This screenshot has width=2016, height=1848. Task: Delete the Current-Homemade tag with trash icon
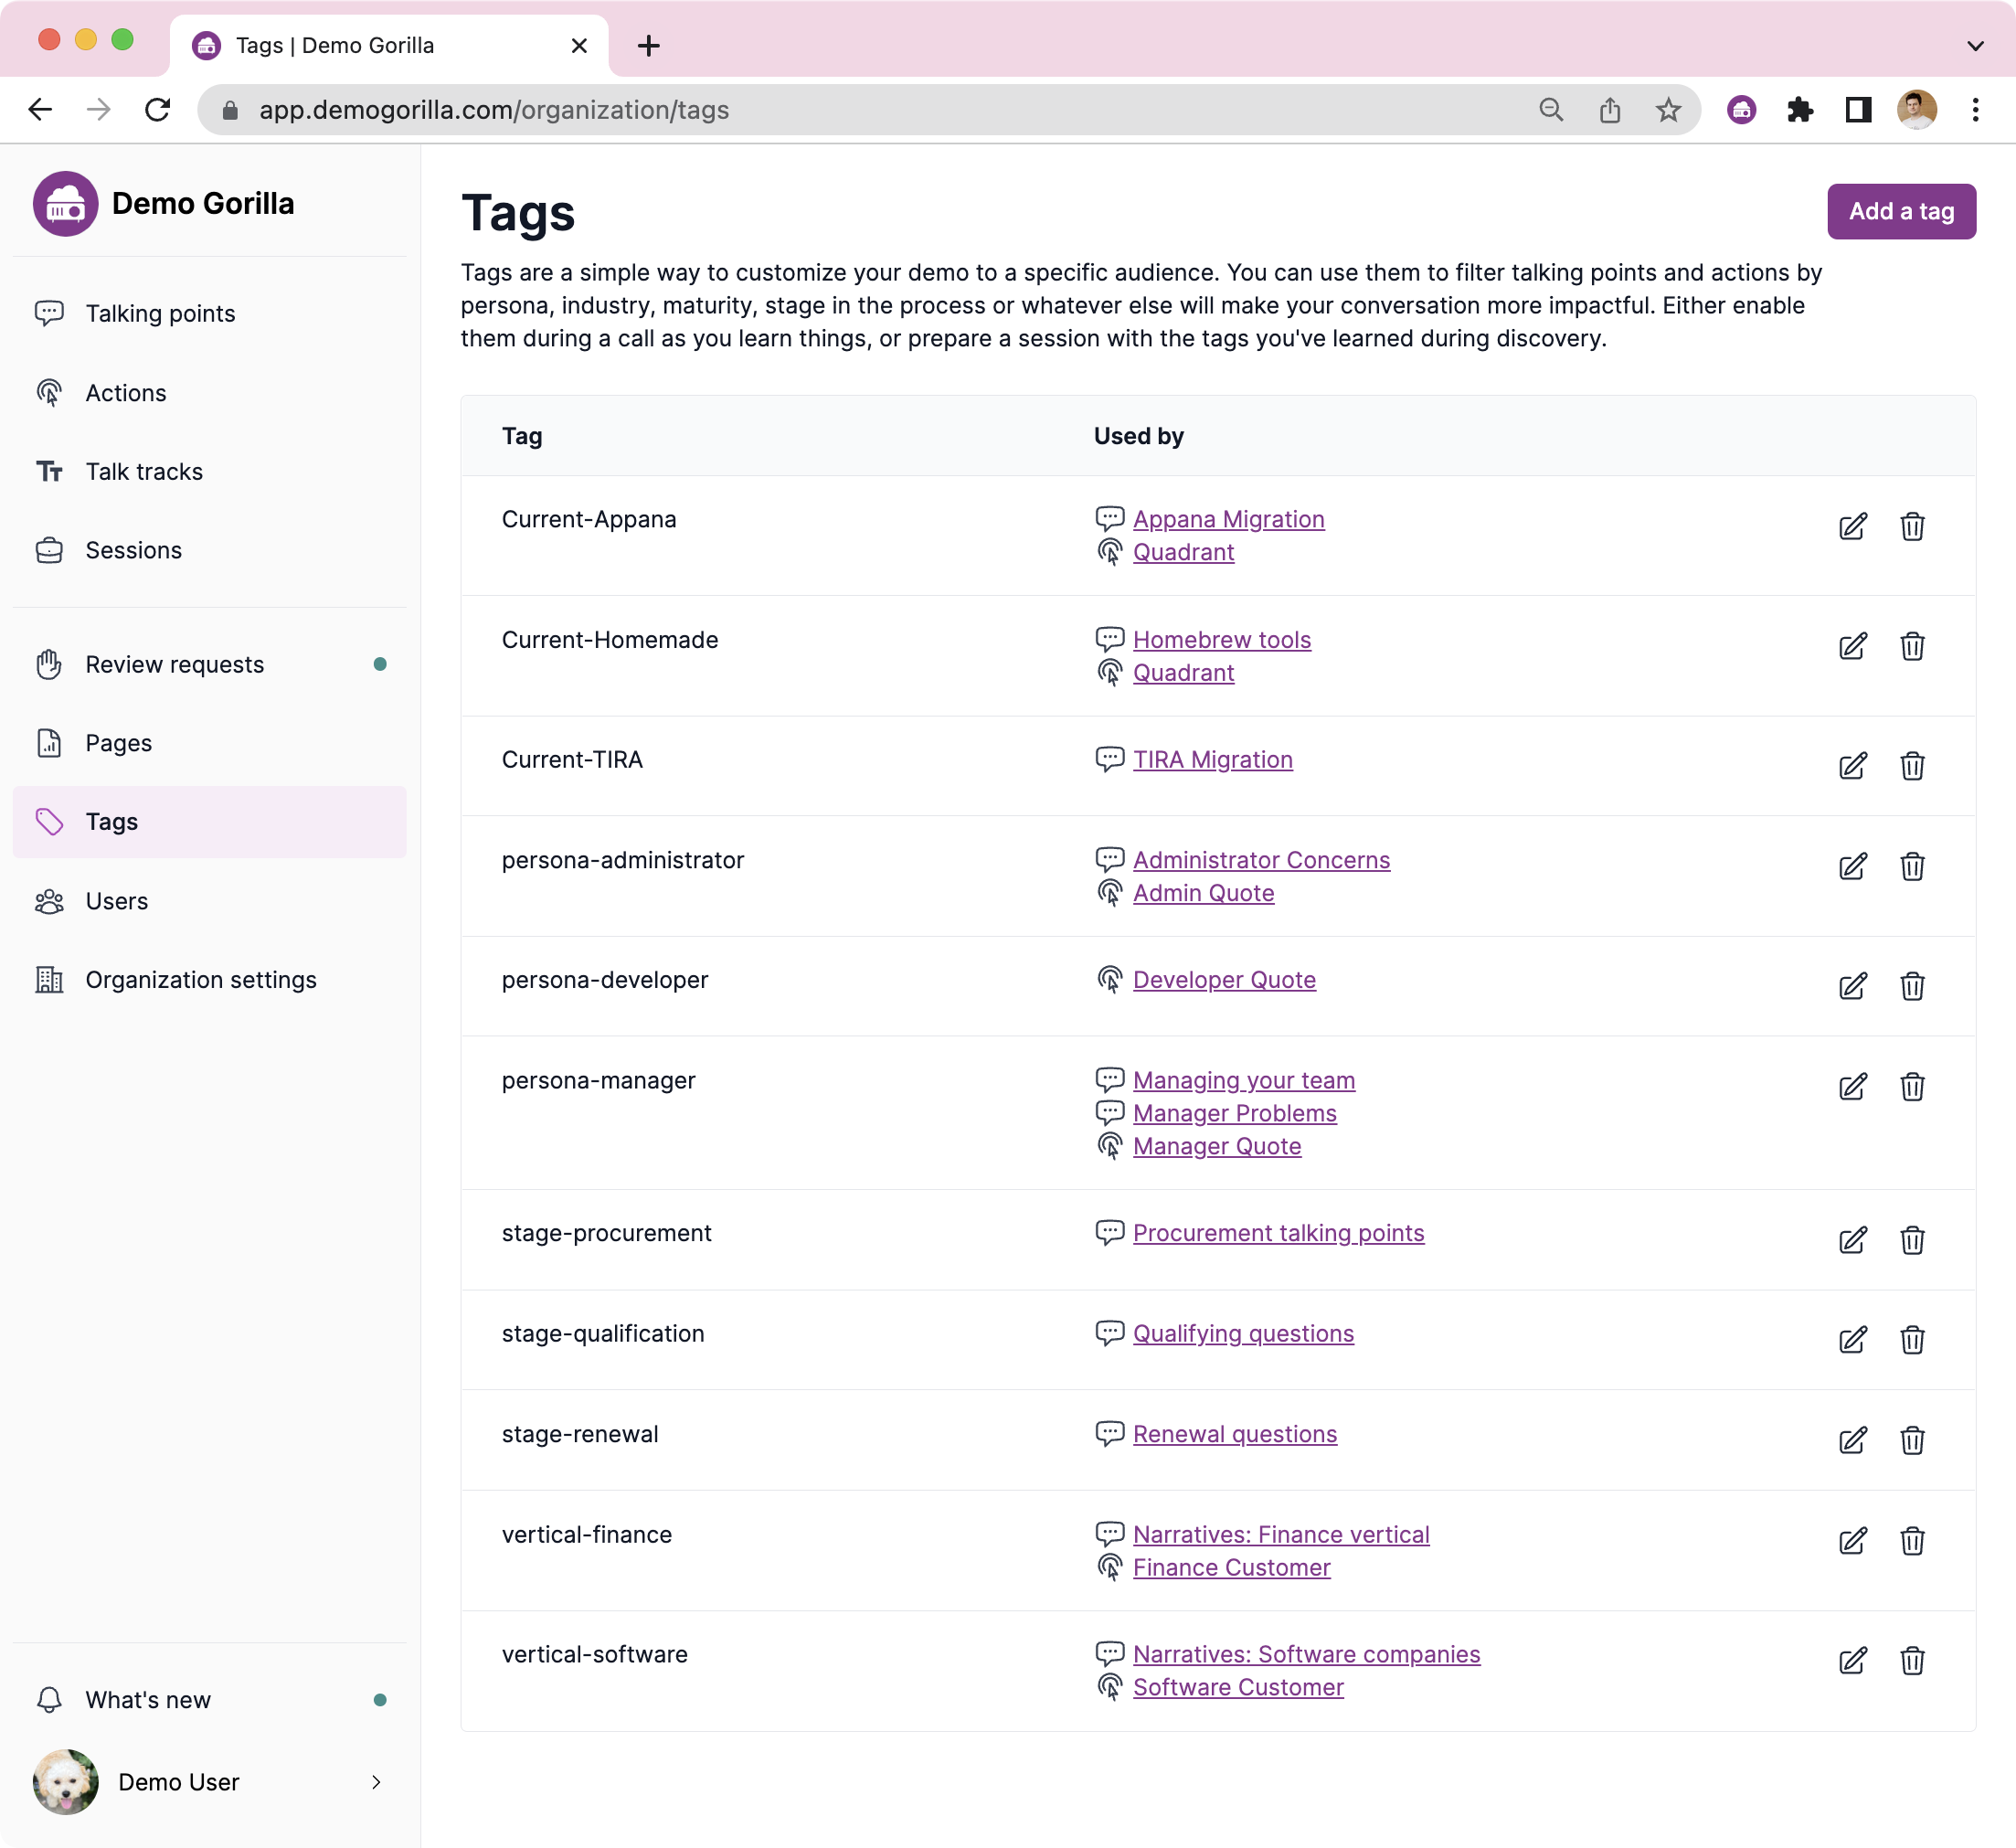tap(1911, 646)
